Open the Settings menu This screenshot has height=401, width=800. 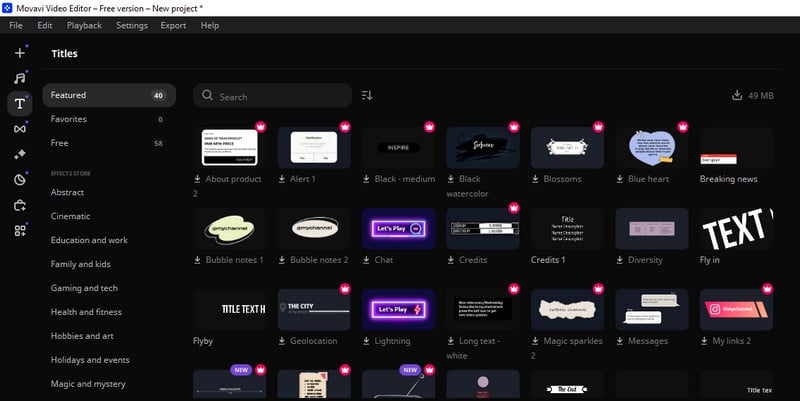click(x=132, y=26)
